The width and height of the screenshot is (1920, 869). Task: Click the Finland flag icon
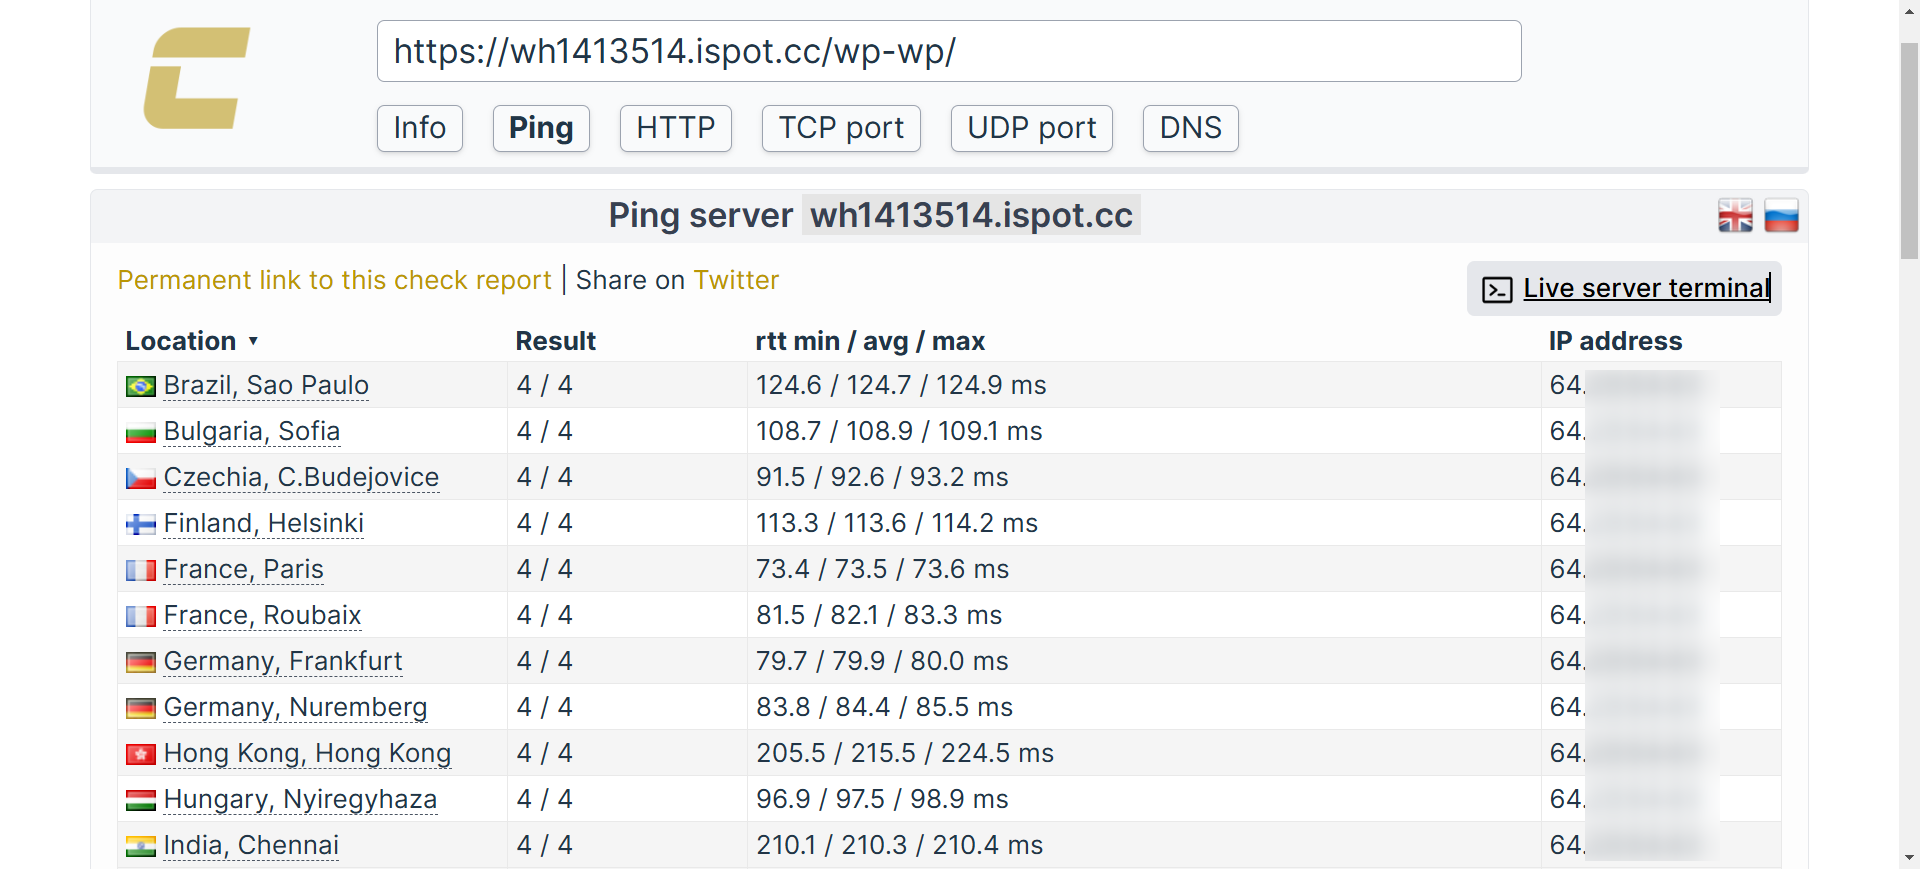coord(140,524)
